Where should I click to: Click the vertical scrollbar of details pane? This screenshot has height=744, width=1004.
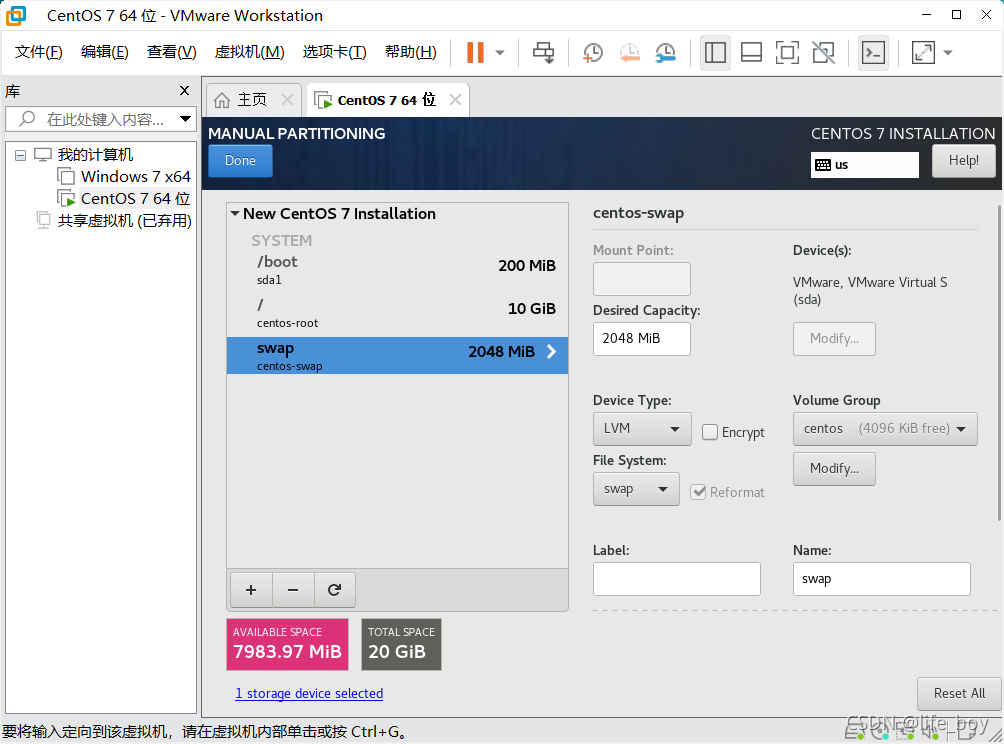[999, 362]
